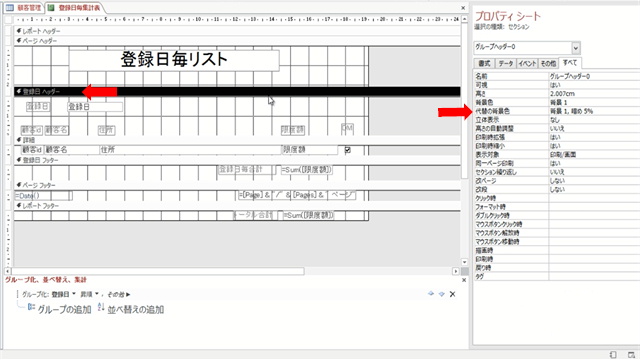Viewport: 640px width, 360px height.
Task: Toggle the DM checkbox in detail section
Action: pyautogui.click(x=347, y=150)
